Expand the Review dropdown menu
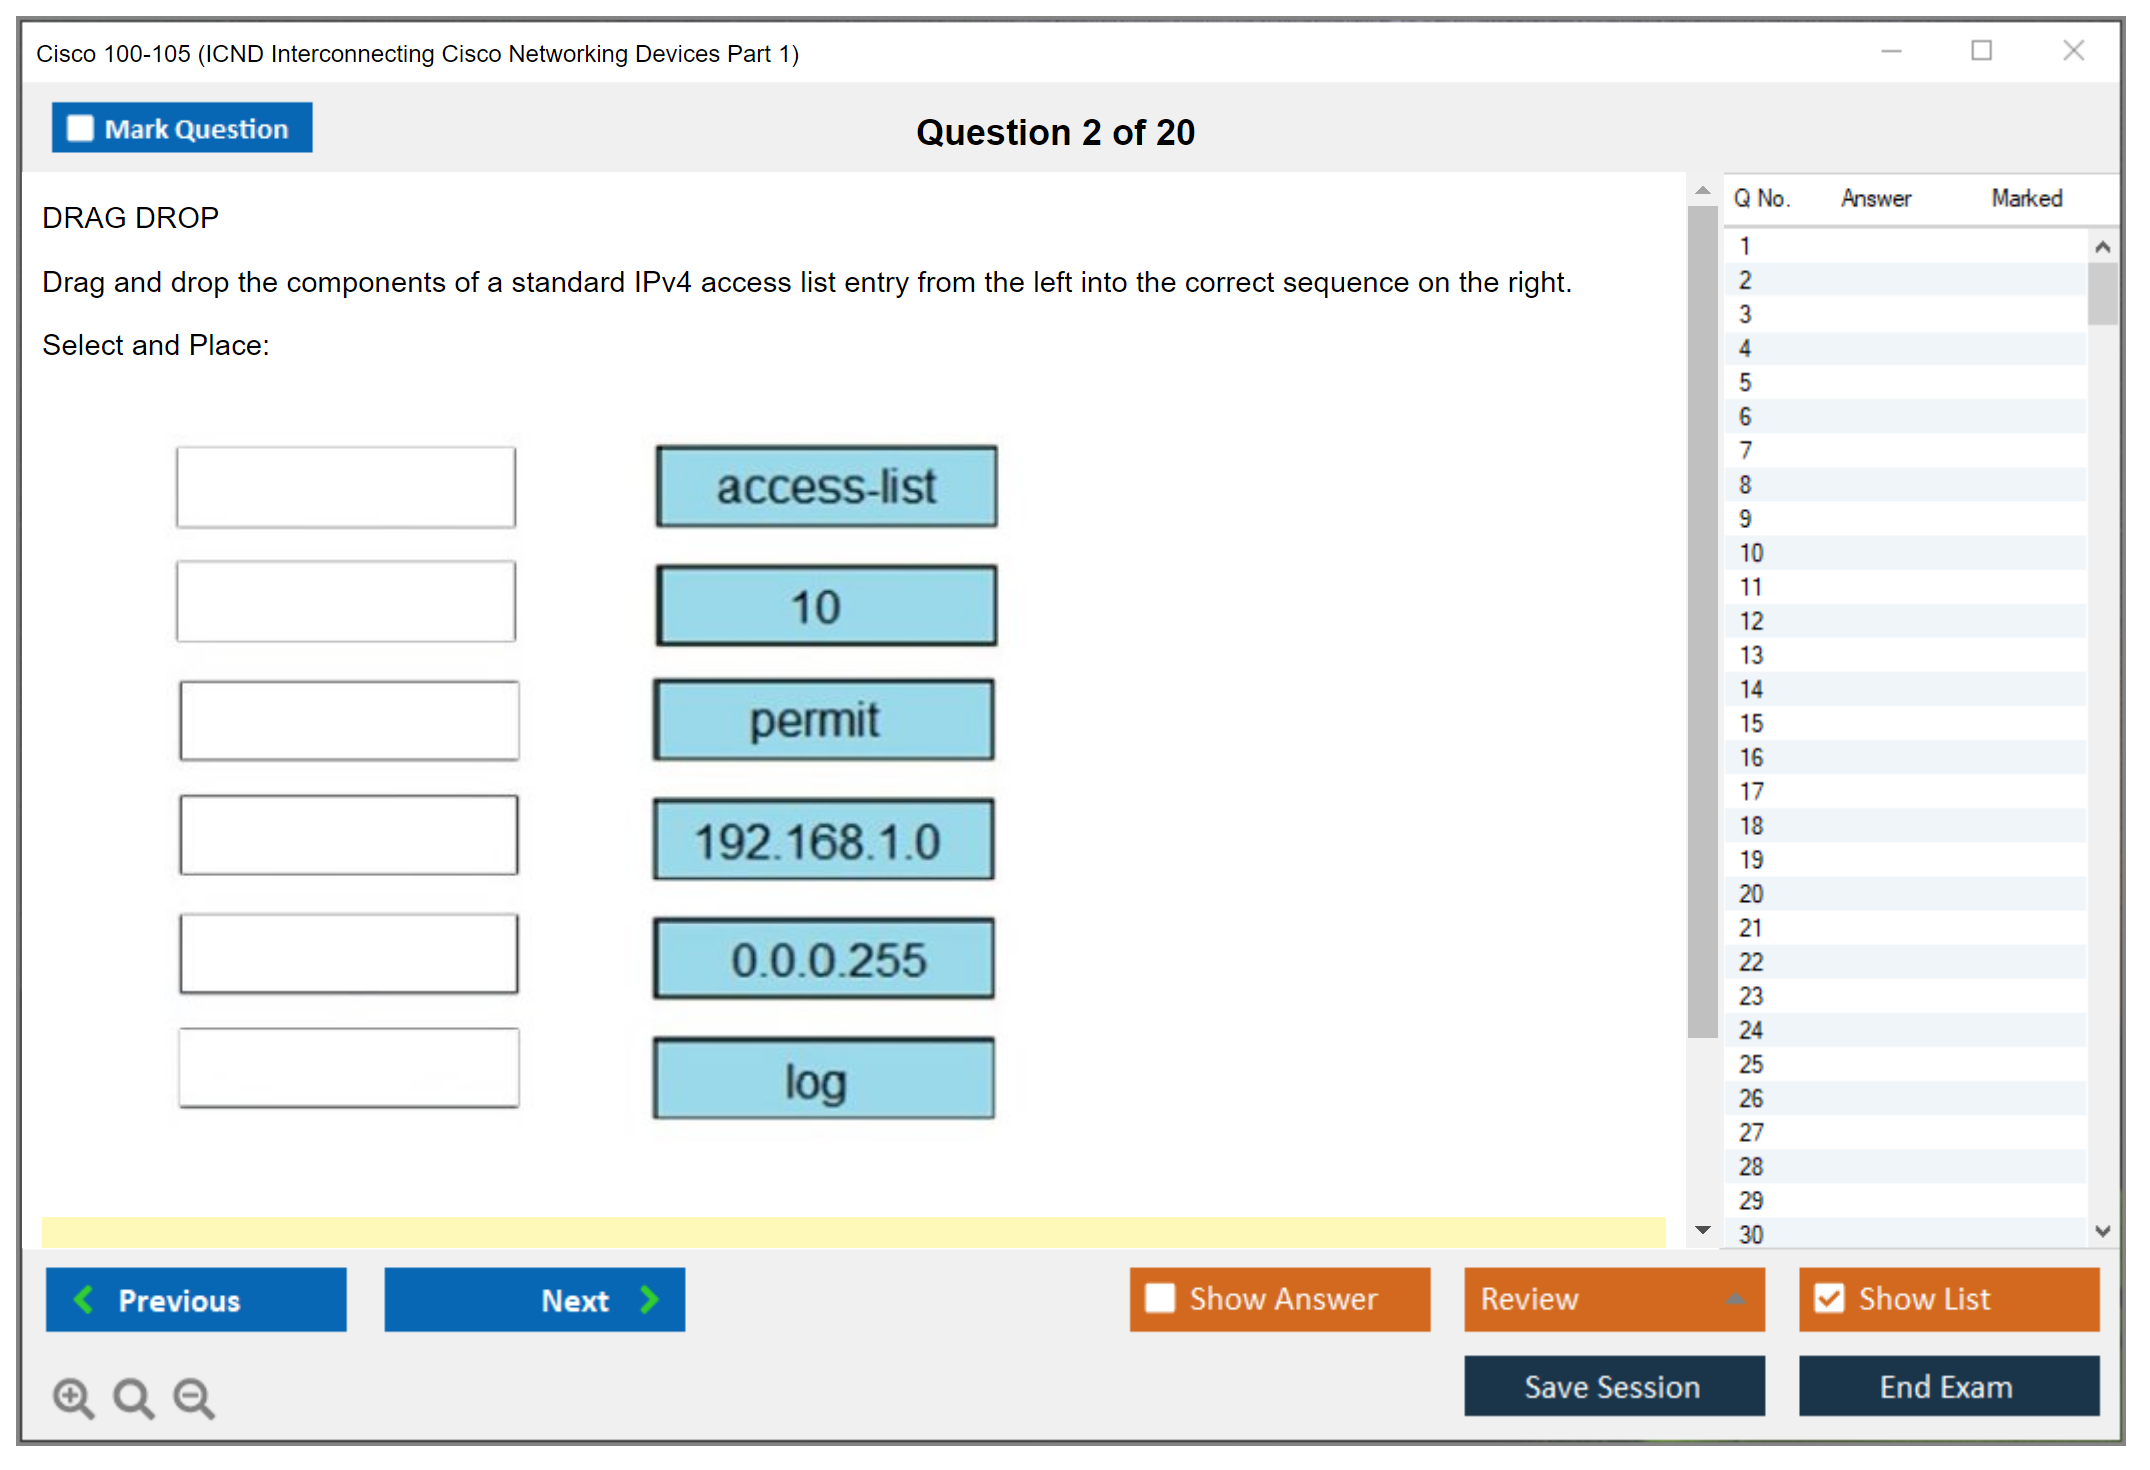2150x1470 pixels. click(1735, 1299)
